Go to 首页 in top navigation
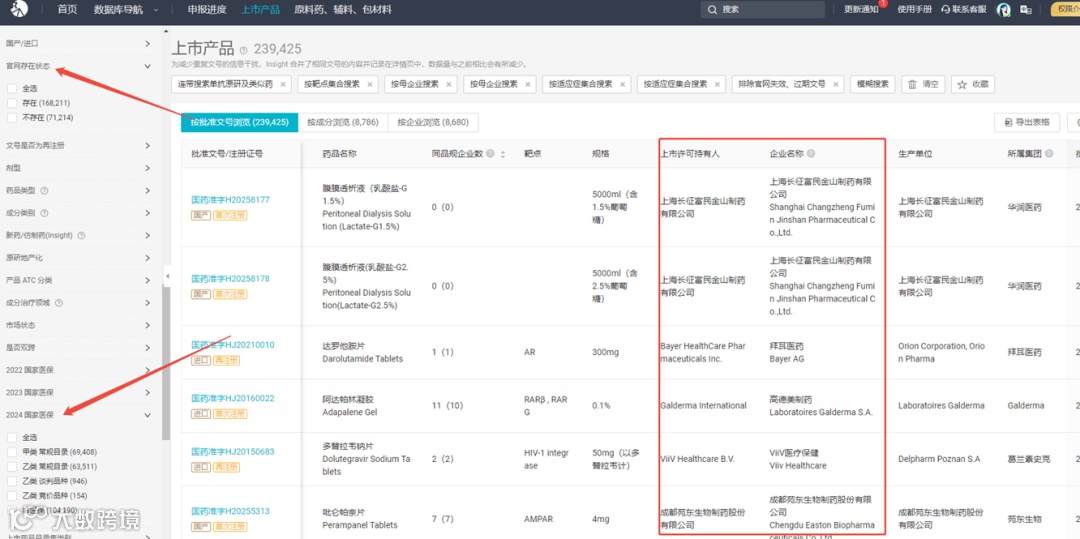Image resolution: width=1080 pixels, height=539 pixels. [x=67, y=10]
